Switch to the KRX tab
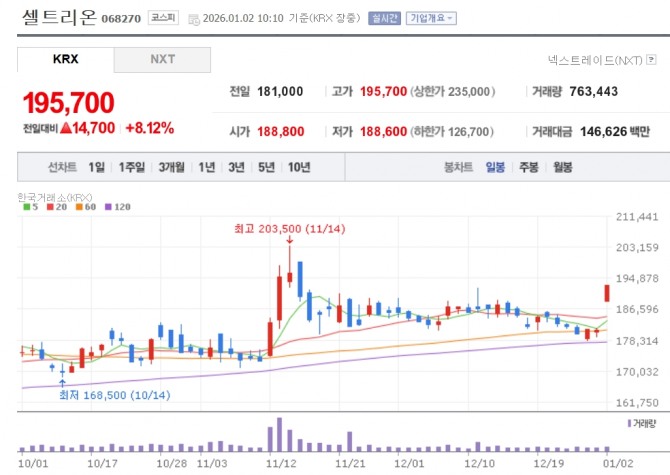The height and width of the screenshot is (475, 670). [x=65, y=59]
